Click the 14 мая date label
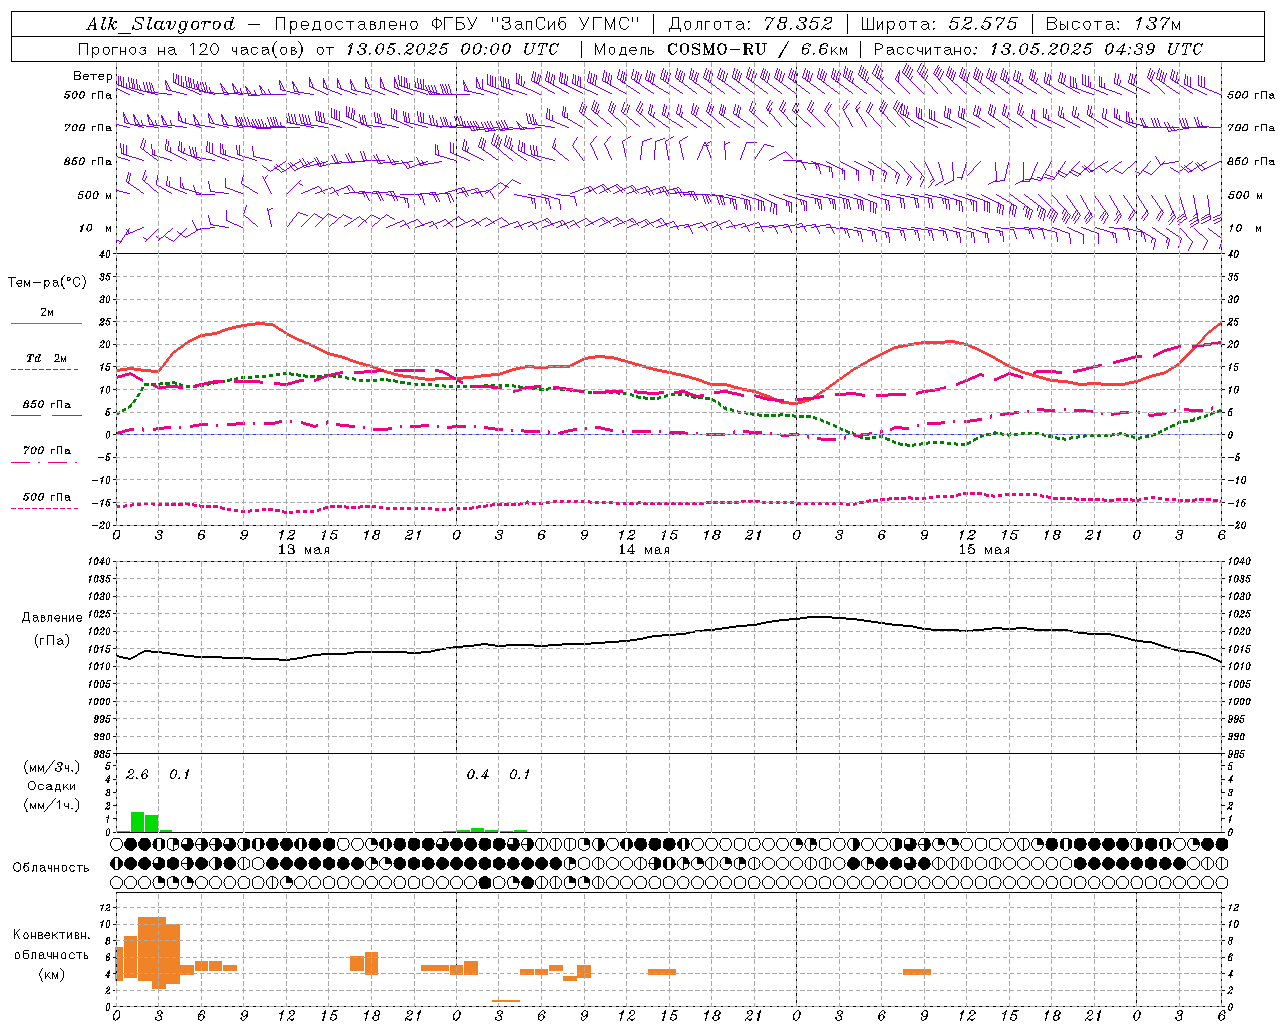The image size is (1280, 1024). [644, 550]
